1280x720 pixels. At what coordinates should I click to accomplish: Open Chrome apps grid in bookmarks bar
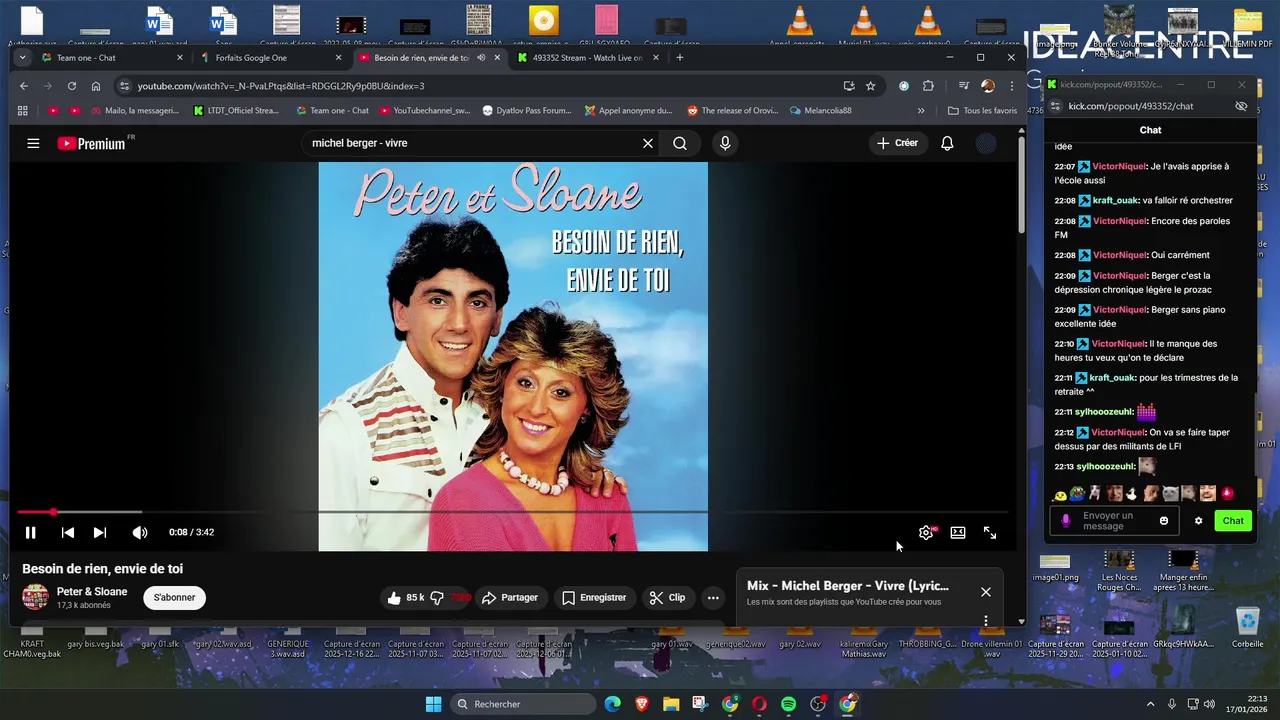click(23, 110)
